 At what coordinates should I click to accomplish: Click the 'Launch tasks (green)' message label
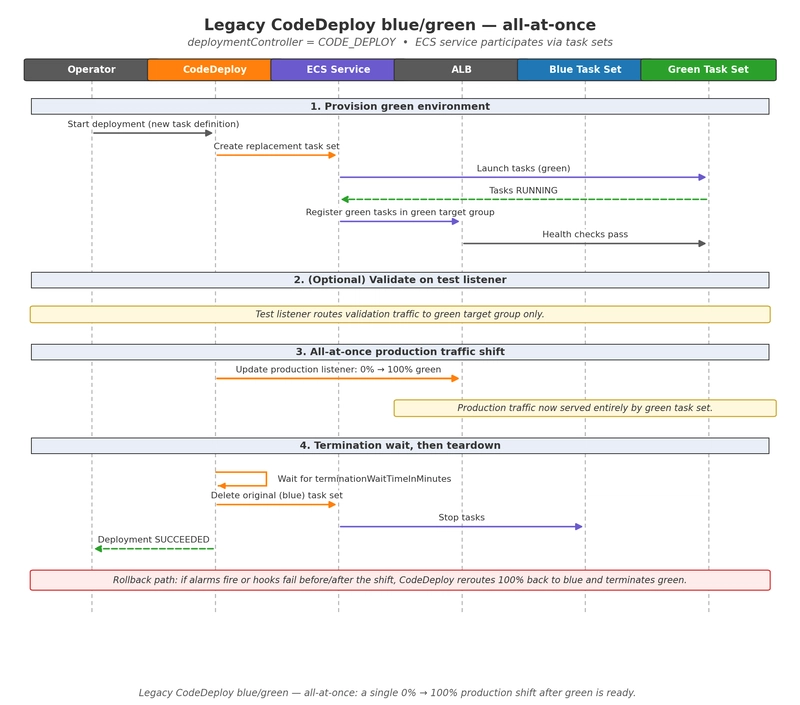(523, 168)
